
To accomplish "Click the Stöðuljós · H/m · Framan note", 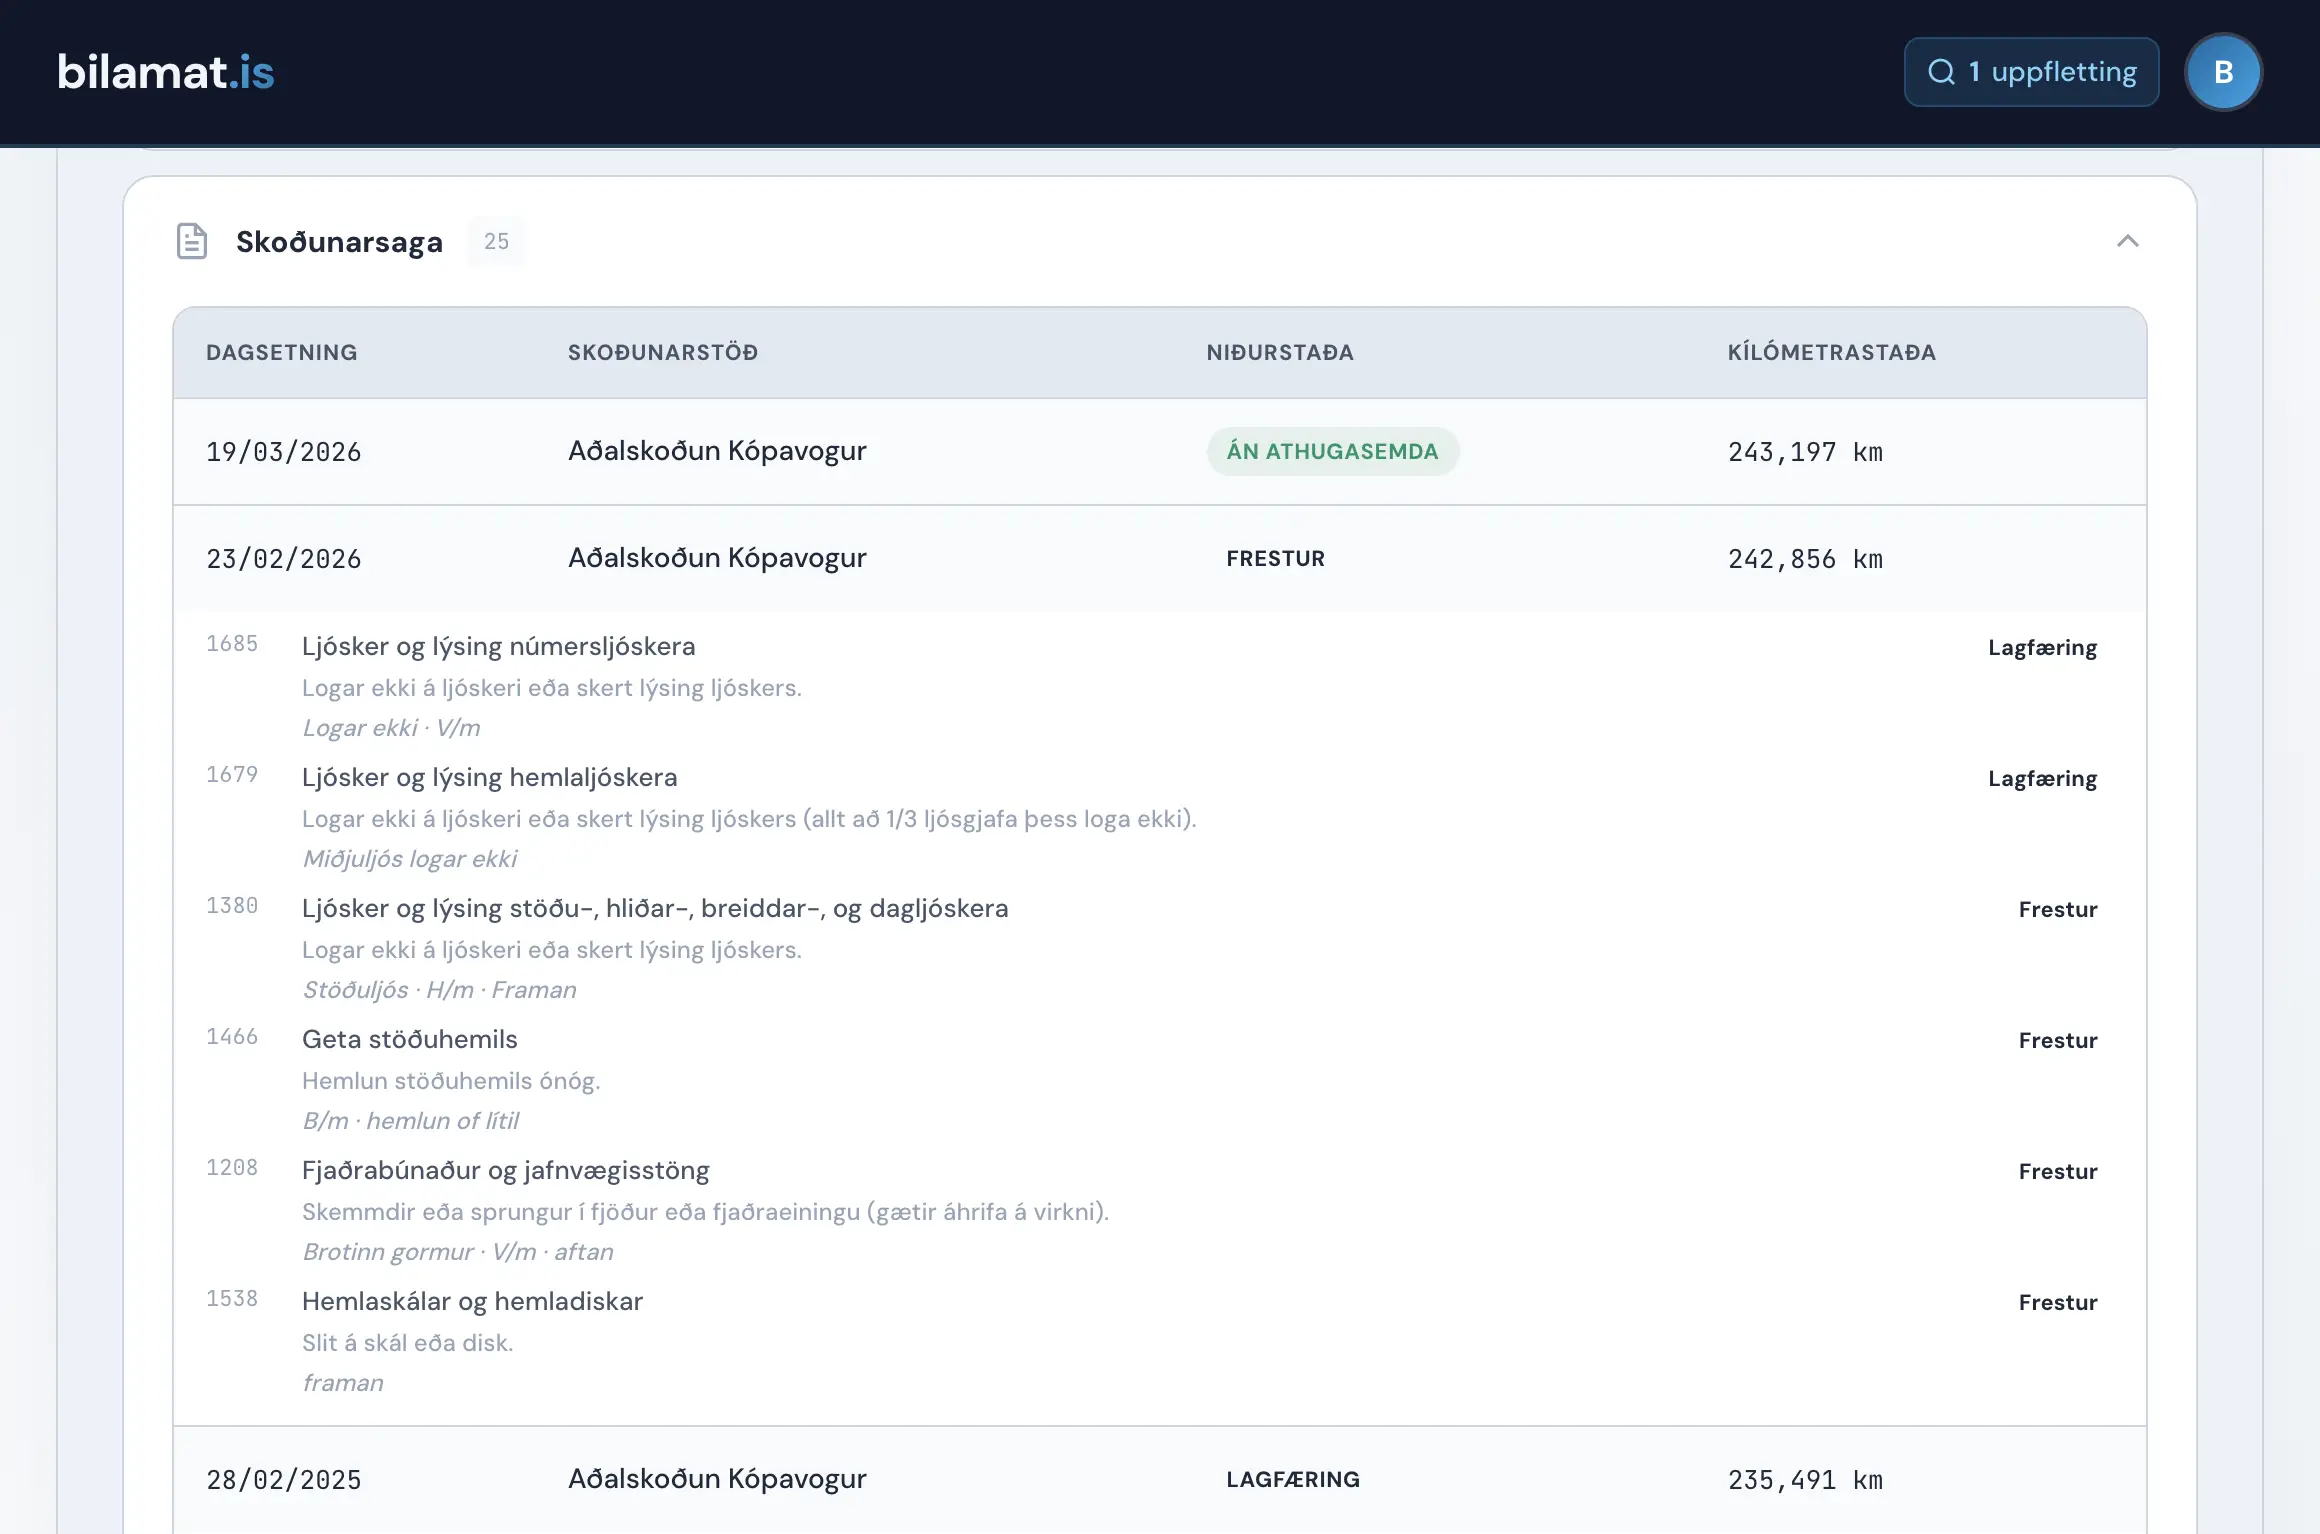I will point(439,990).
